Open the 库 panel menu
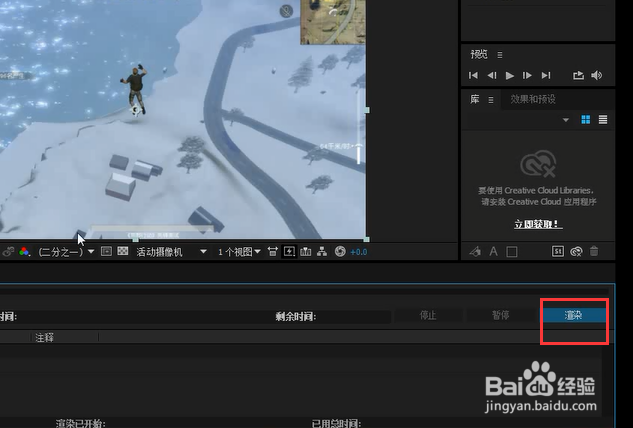Screen dimensions: 633x428 (491, 100)
